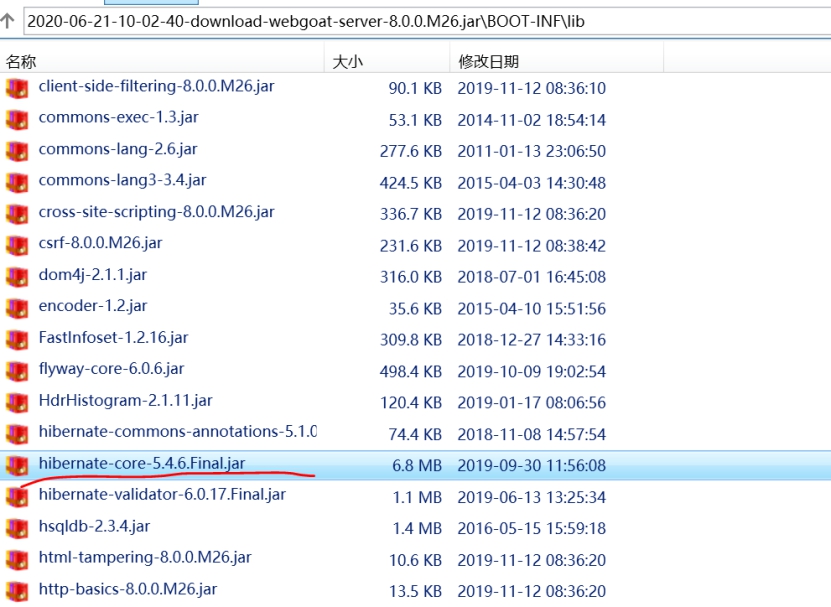The height and width of the screenshot is (607, 831).
Task: Click date 2011-01-13 23:06:50
Action: point(532,151)
